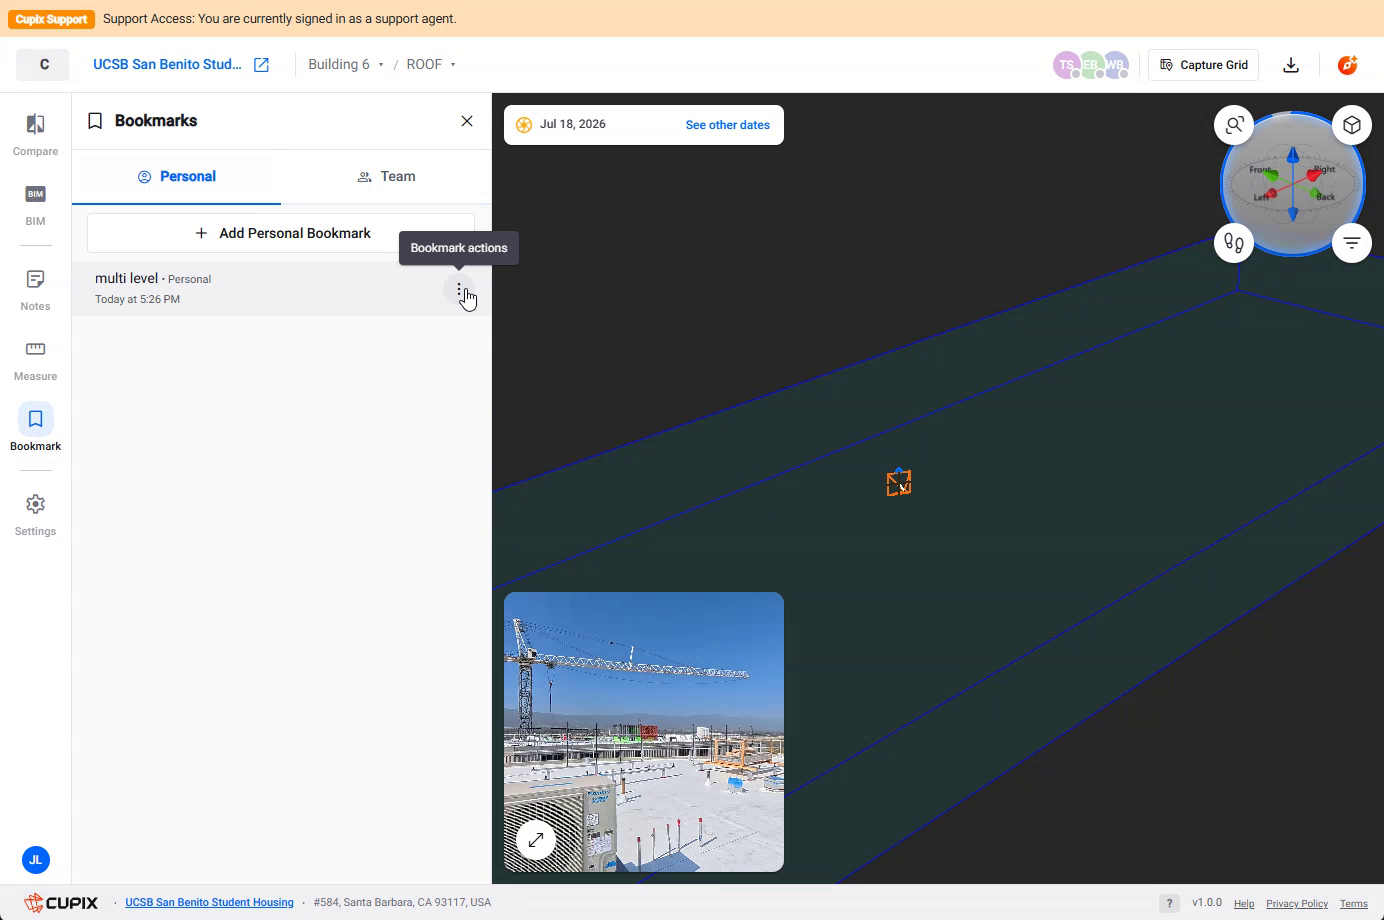This screenshot has height=920, width=1384.
Task: Click the sun icon beside the capture date
Action: (x=524, y=125)
